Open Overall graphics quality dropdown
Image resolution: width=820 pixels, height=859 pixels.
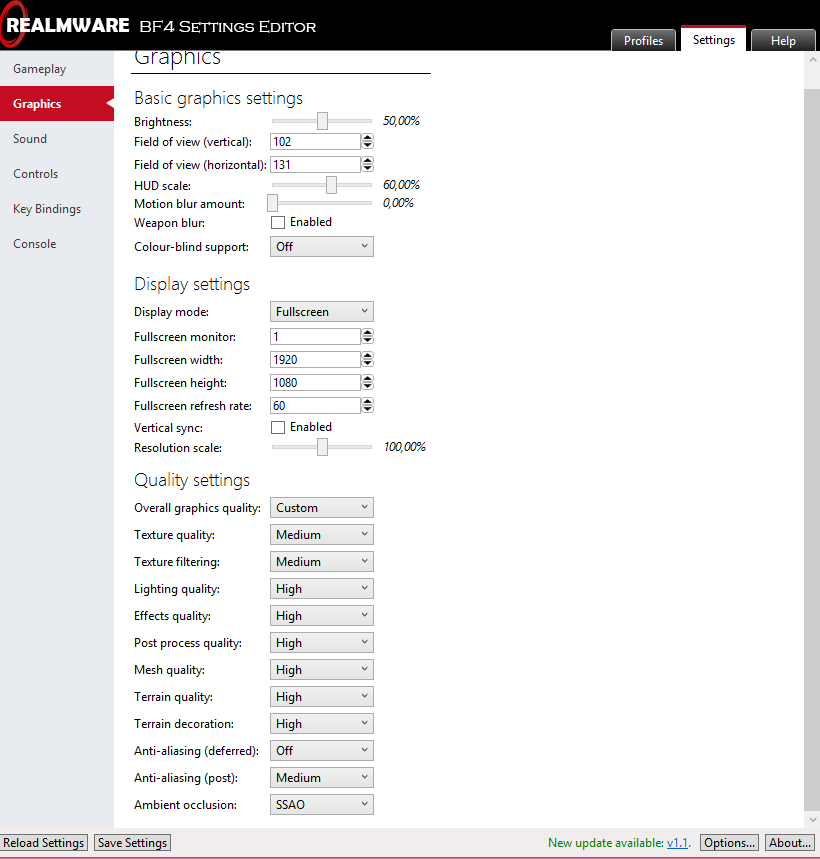click(322, 508)
